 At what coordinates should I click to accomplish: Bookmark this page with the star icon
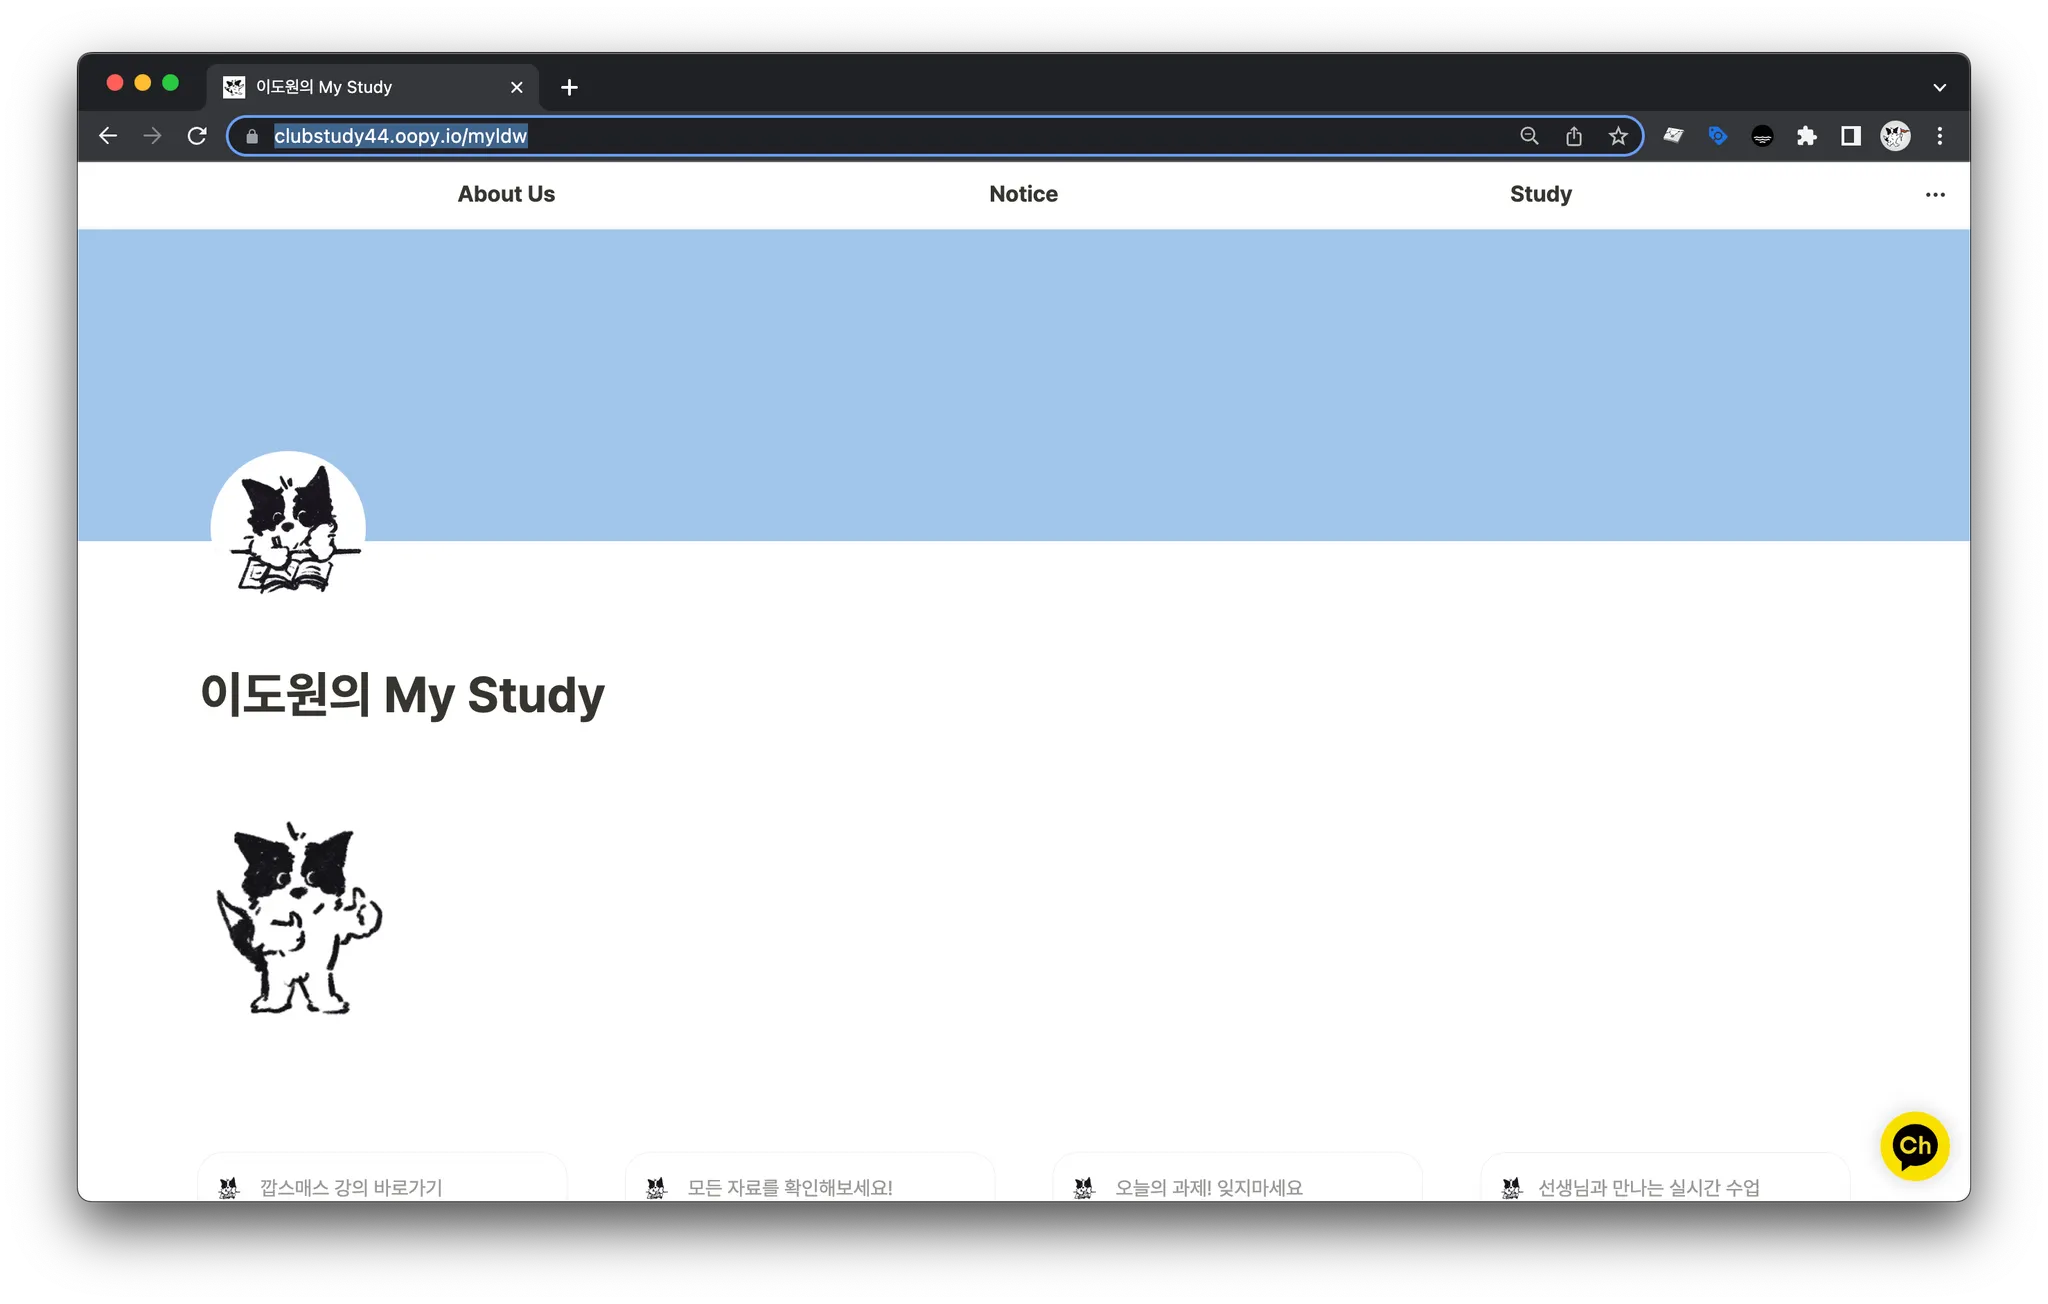coord(1618,136)
